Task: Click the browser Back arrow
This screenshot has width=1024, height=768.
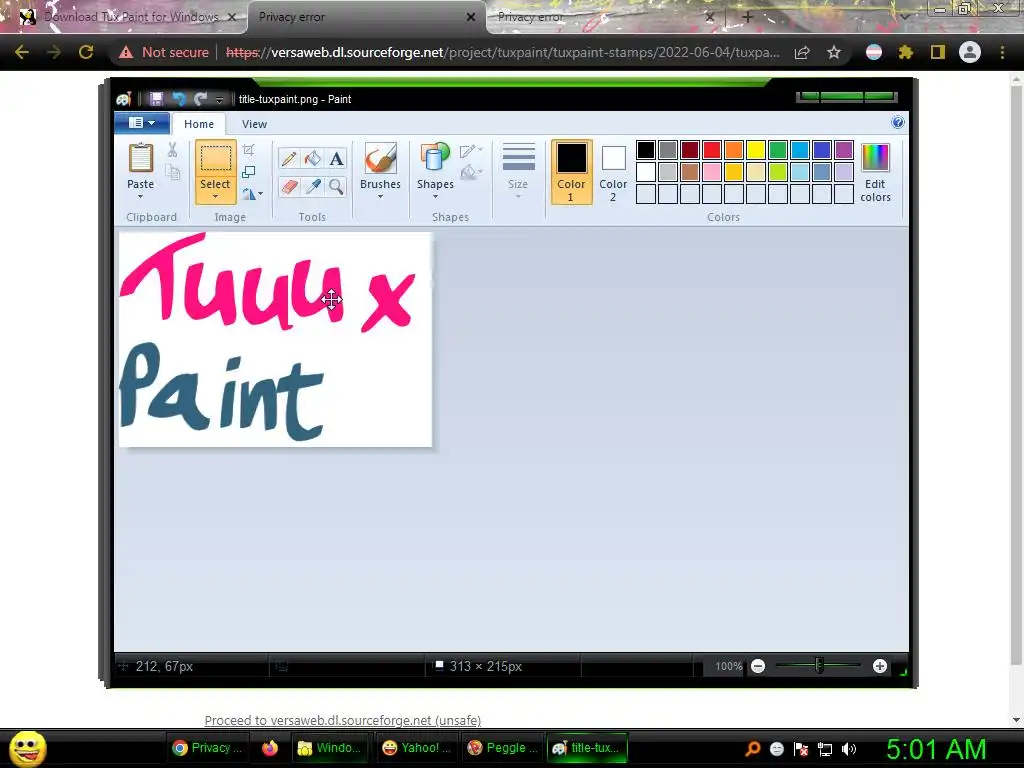Action: 22,52
